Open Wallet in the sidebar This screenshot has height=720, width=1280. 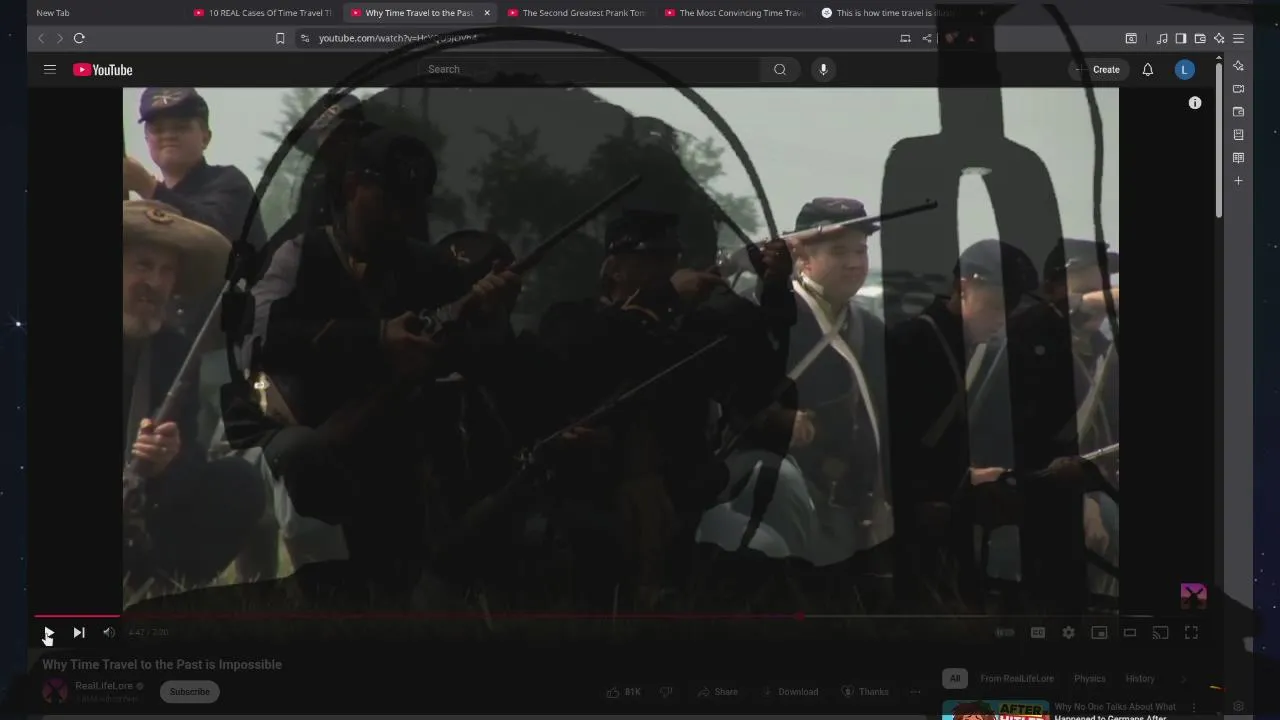tap(1238, 112)
